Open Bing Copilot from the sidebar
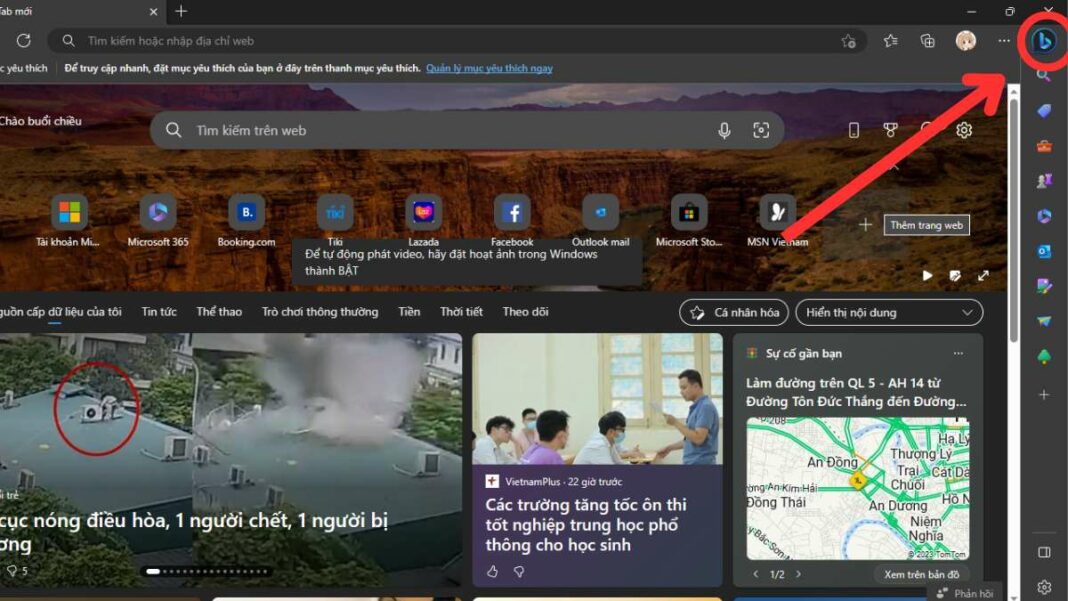 tap(1043, 41)
